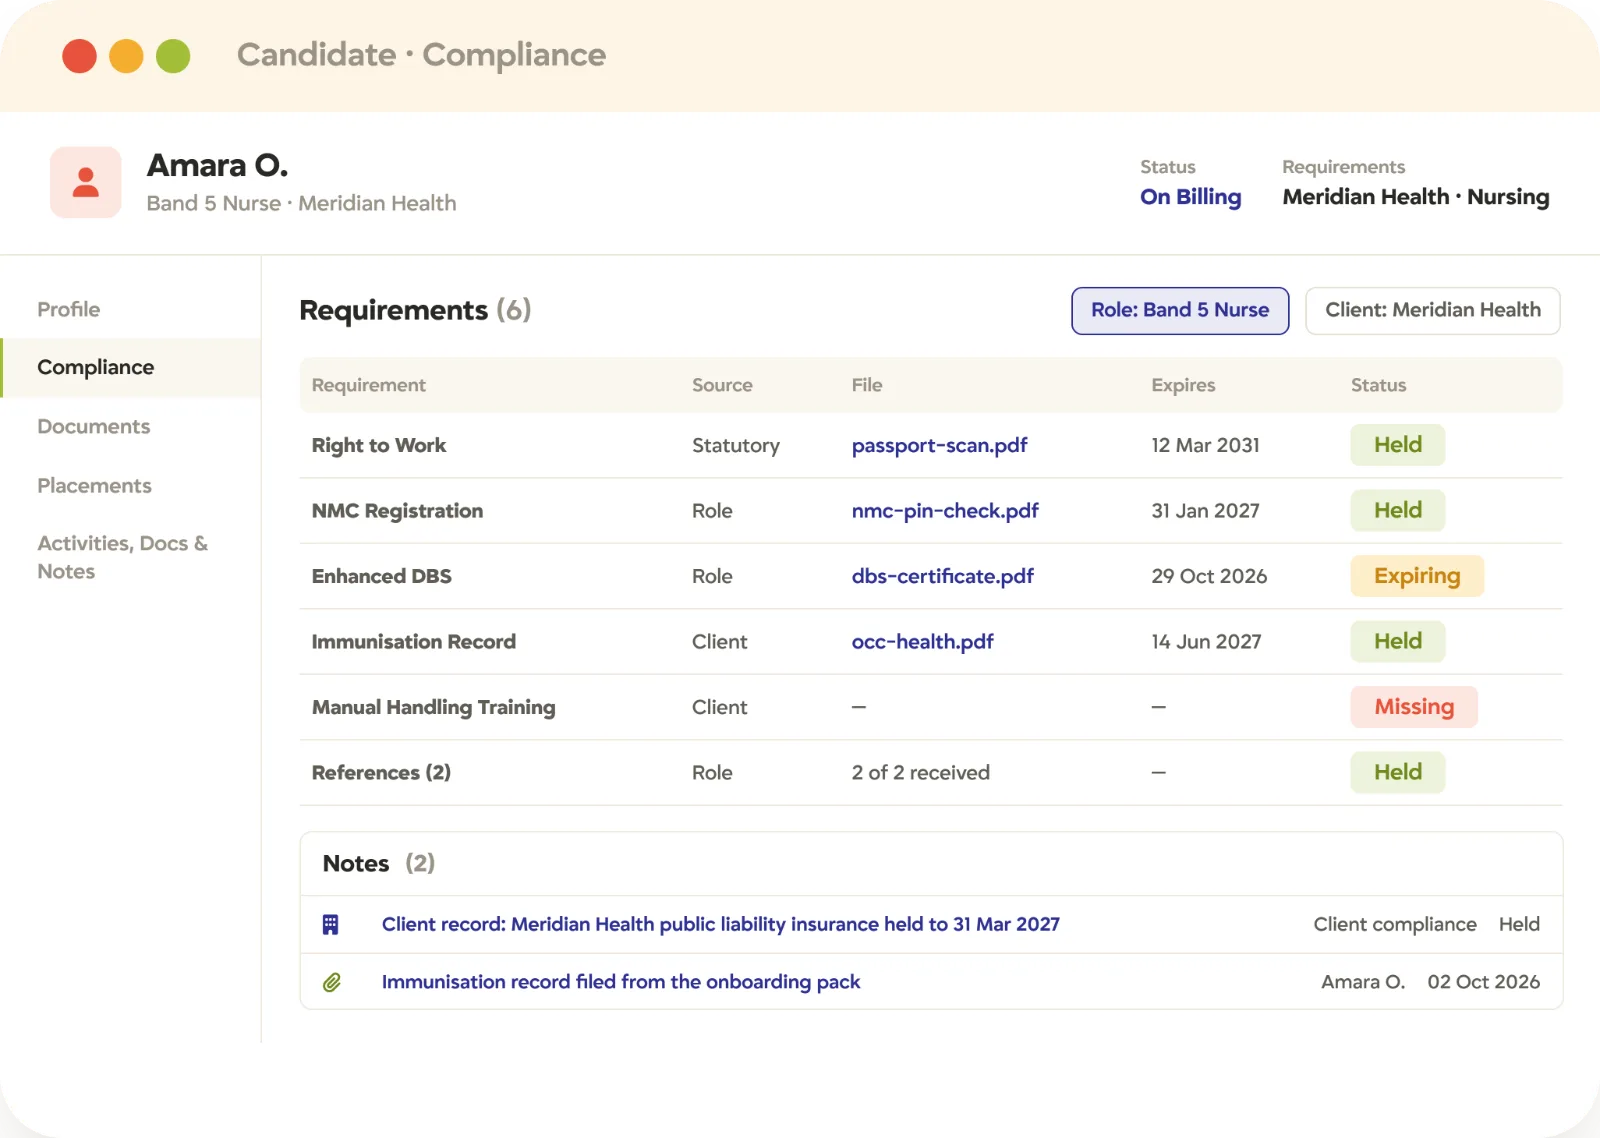This screenshot has height=1138, width=1600.
Task: Click the yellow minimize window dot
Action: (x=126, y=56)
